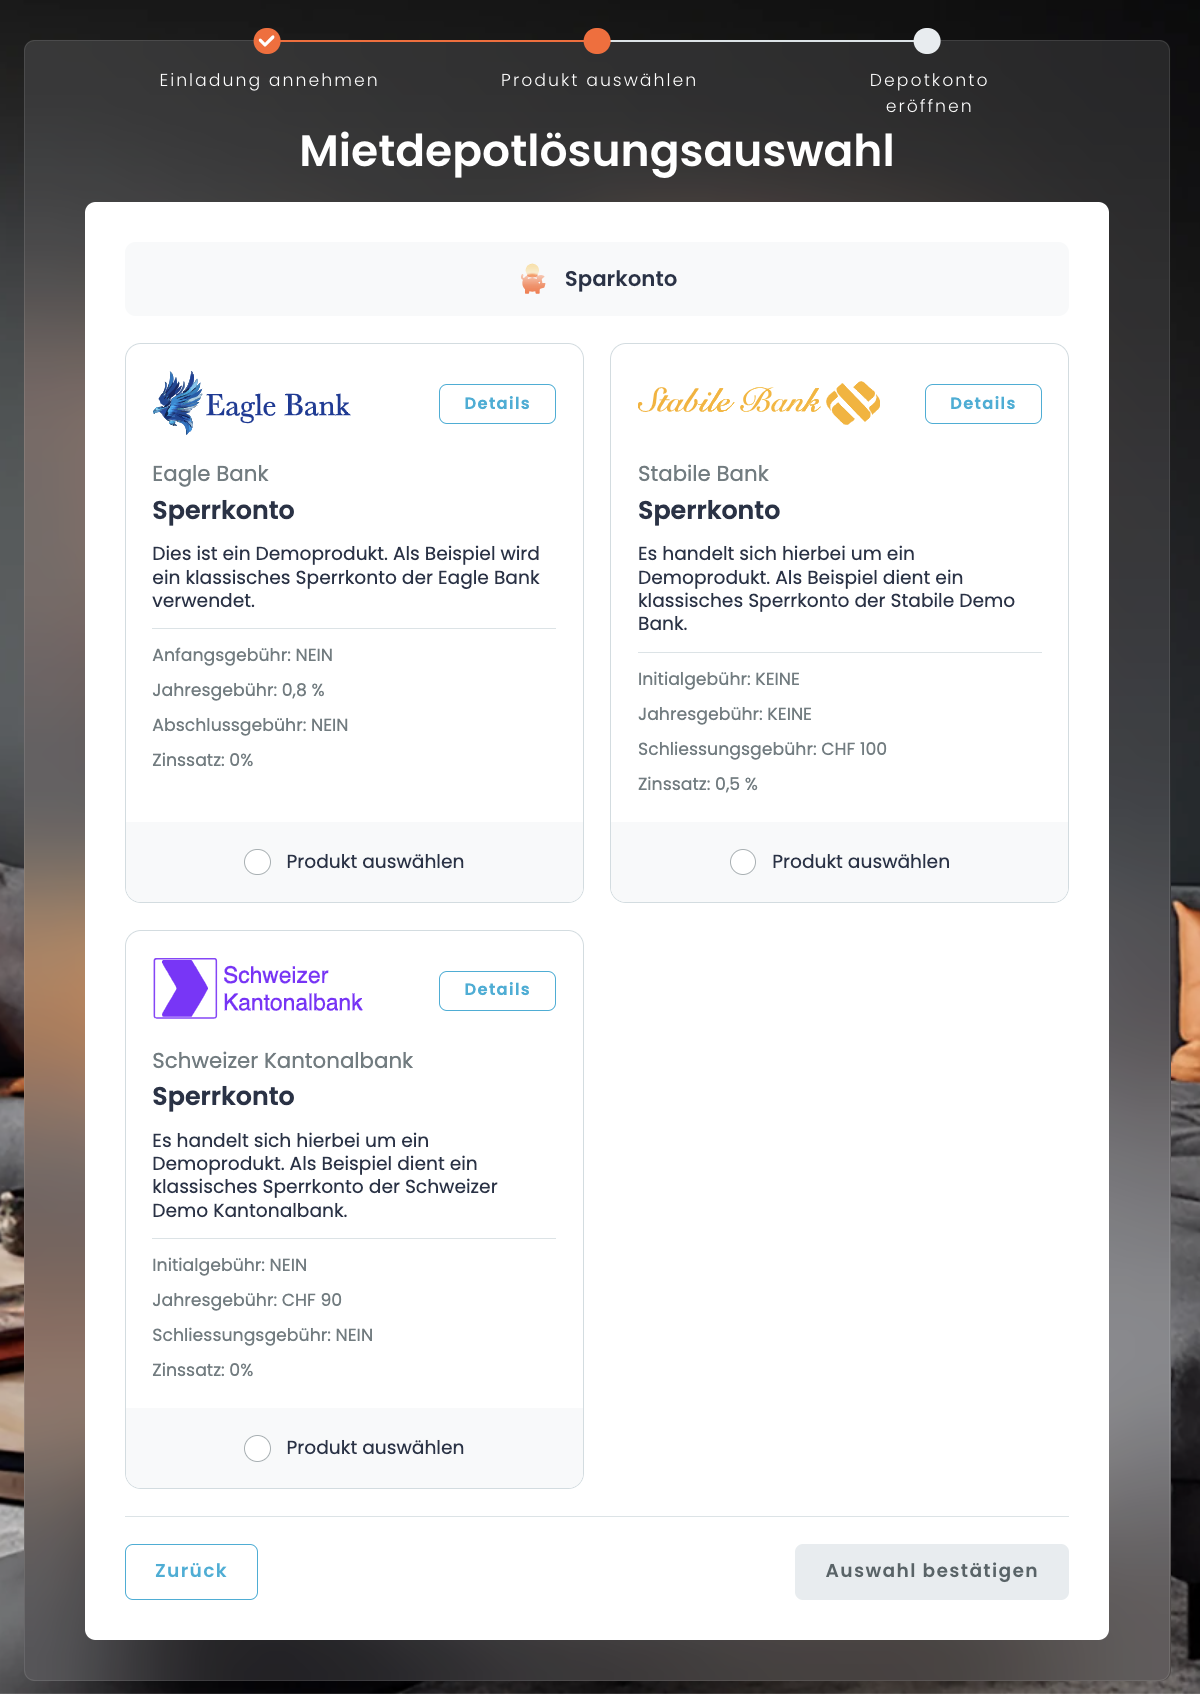Click the Eagle Bank logo
The image size is (1200, 1694).
[x=252, y=404]
